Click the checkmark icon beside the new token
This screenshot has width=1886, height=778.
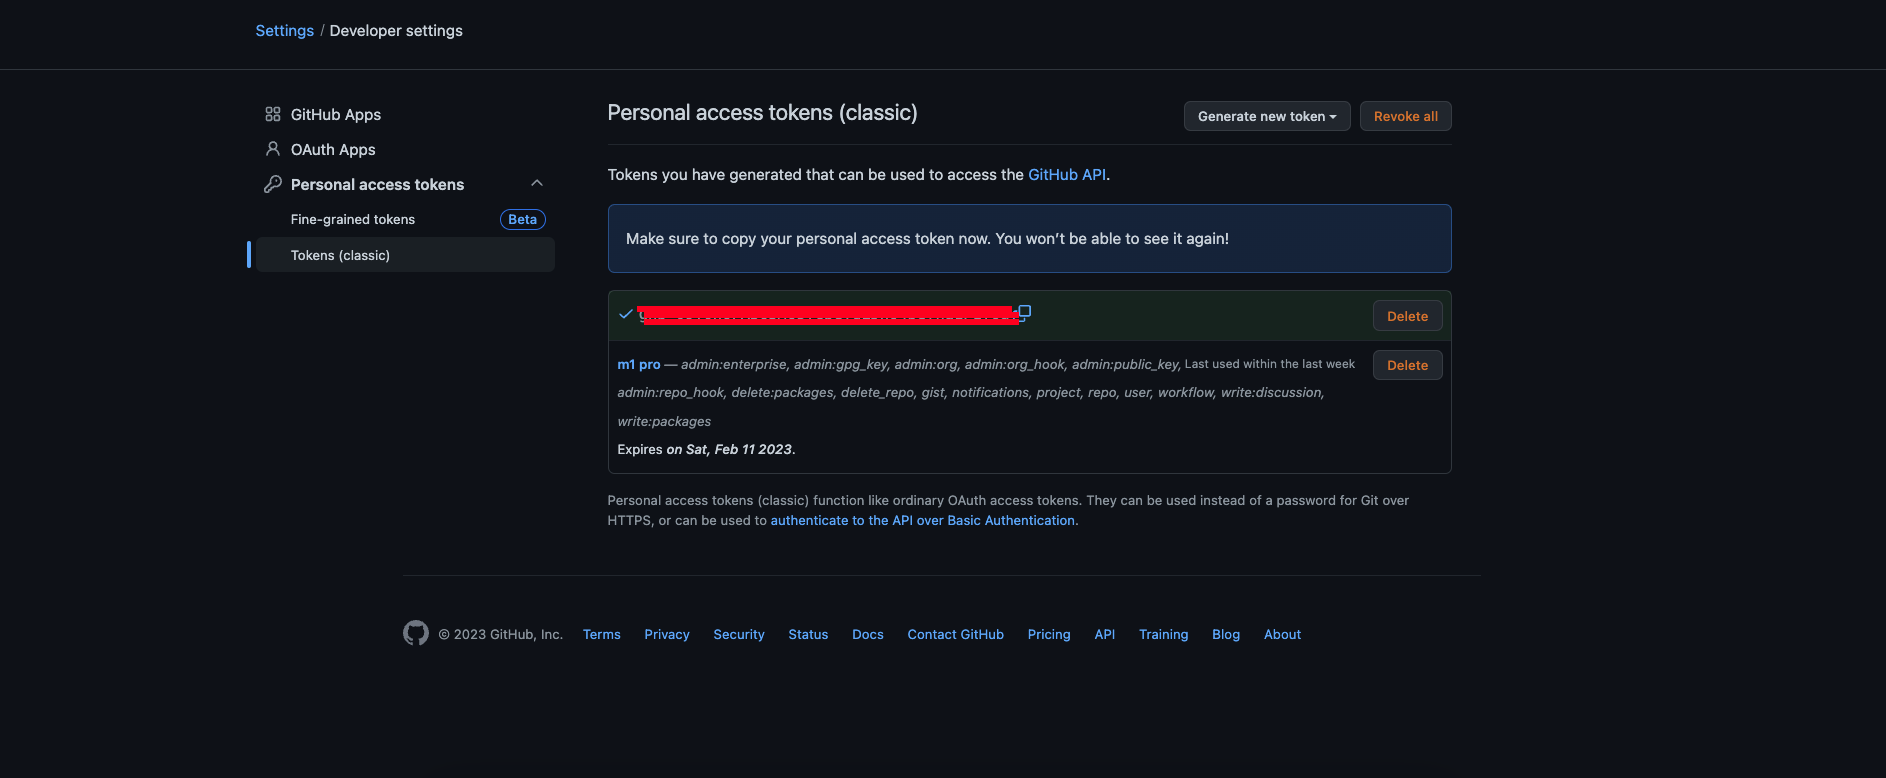pos(626,314)
